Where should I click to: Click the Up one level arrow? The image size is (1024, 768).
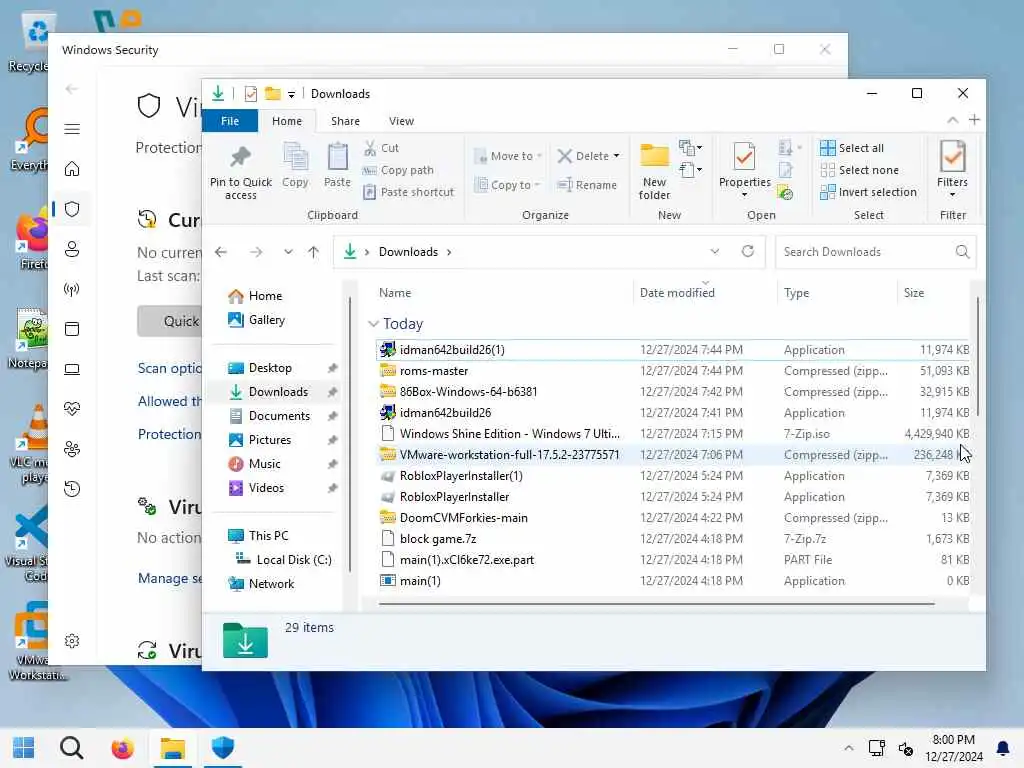coord(313,252)
